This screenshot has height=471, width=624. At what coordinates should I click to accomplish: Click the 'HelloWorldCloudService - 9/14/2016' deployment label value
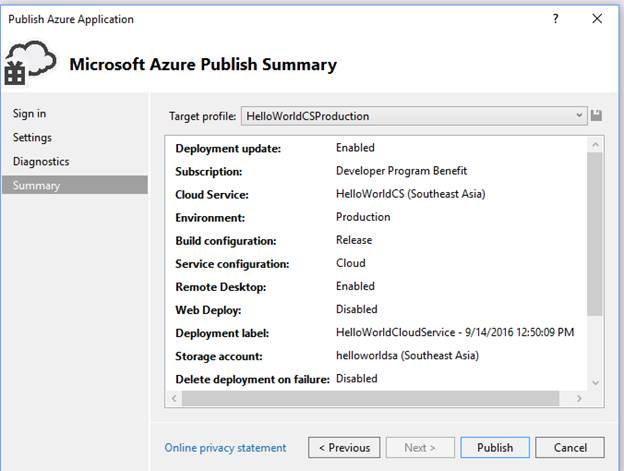[x=455, y=332]
